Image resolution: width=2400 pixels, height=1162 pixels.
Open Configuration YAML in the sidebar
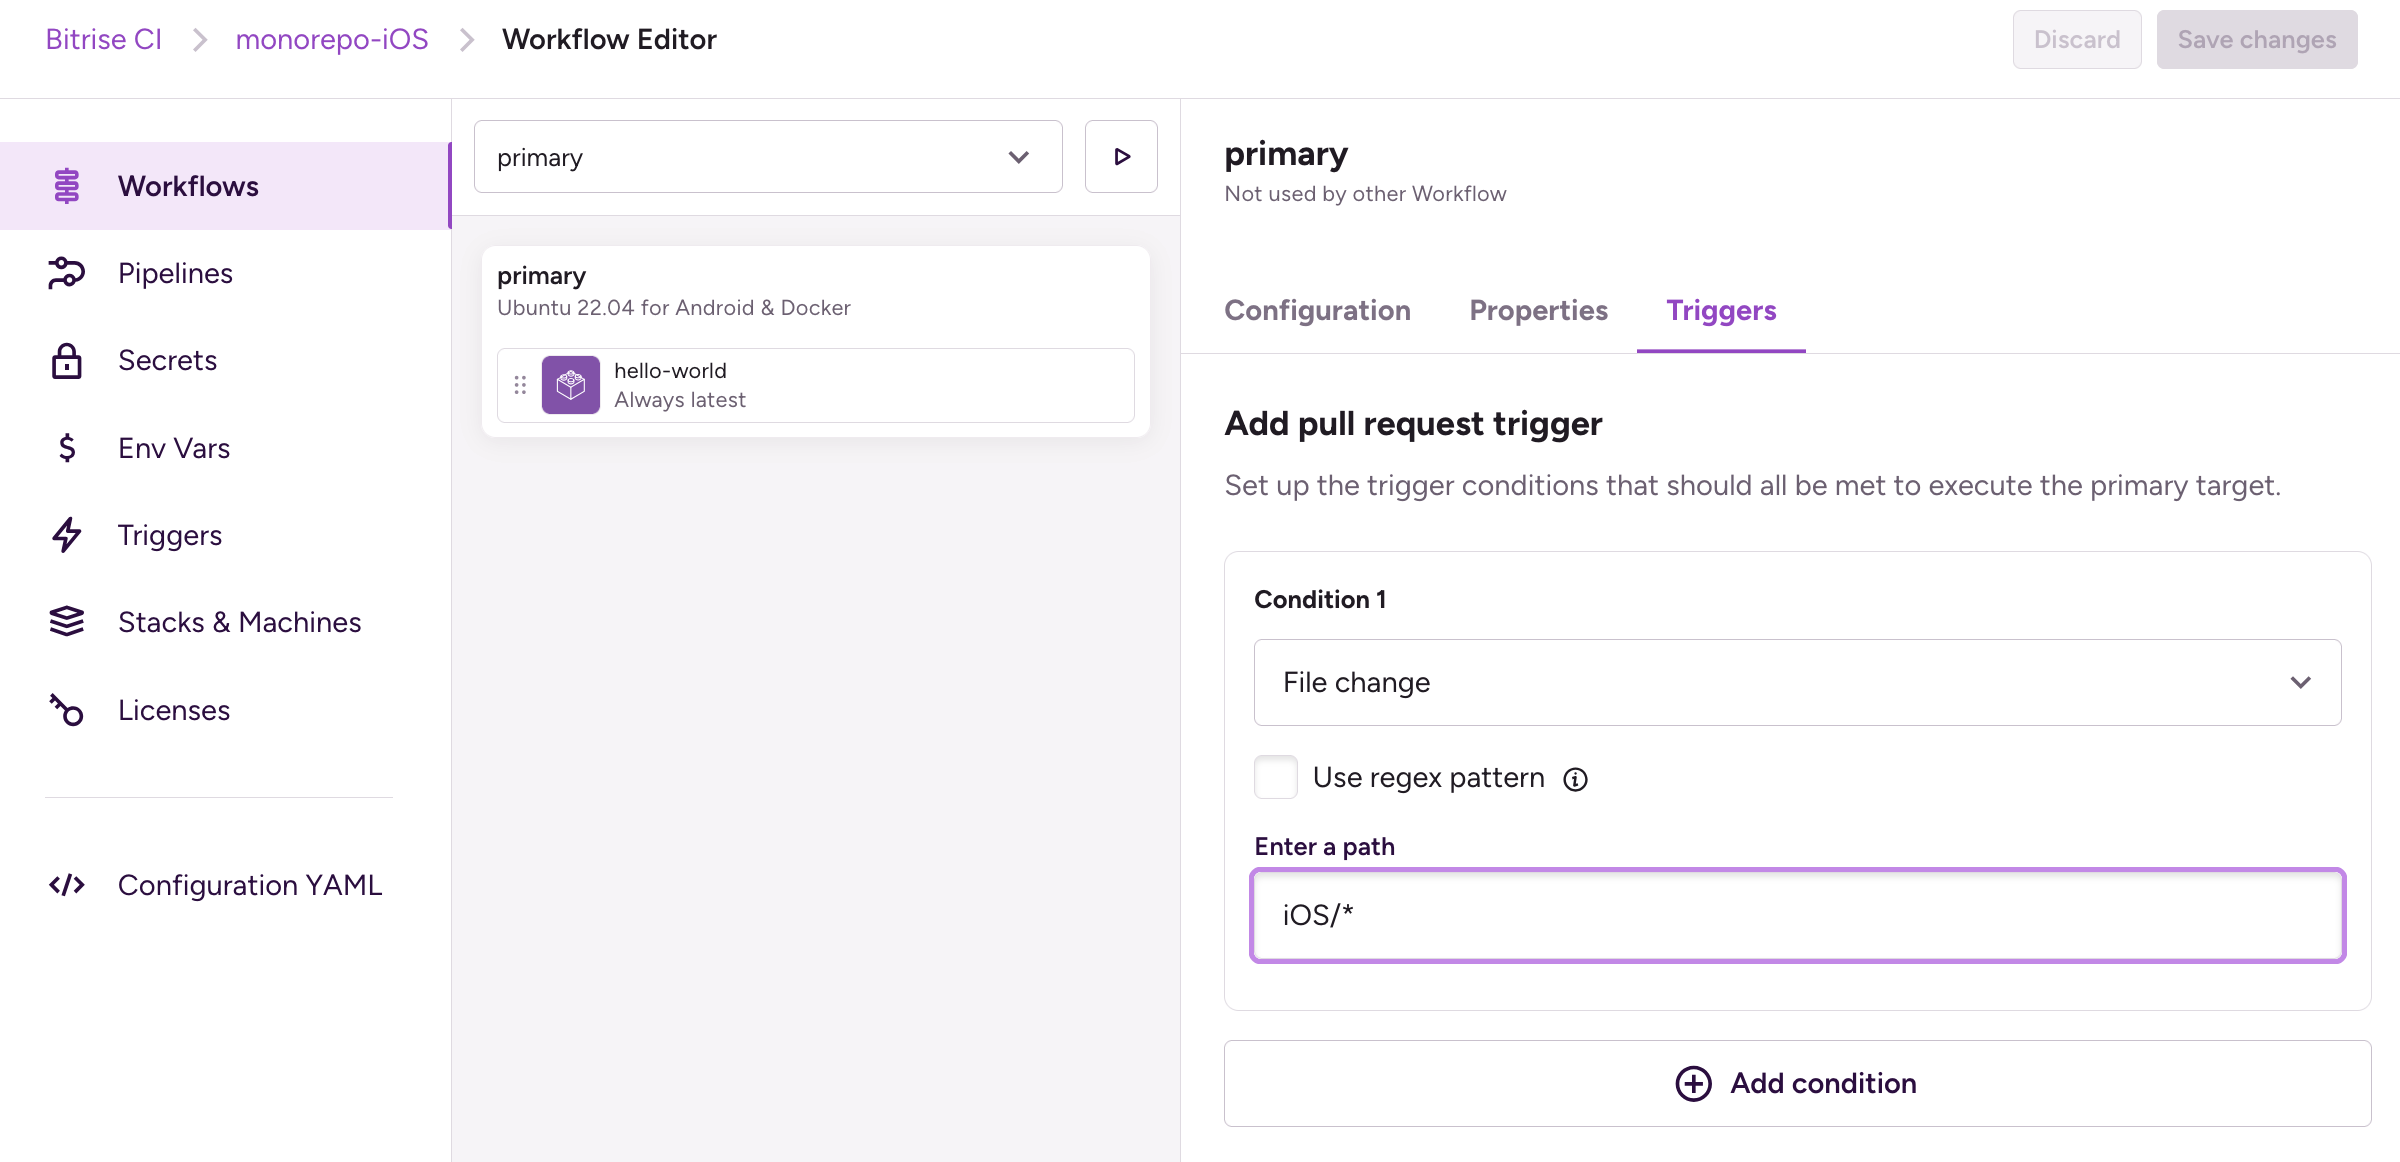pyautogui.click(x=225, y=885)
